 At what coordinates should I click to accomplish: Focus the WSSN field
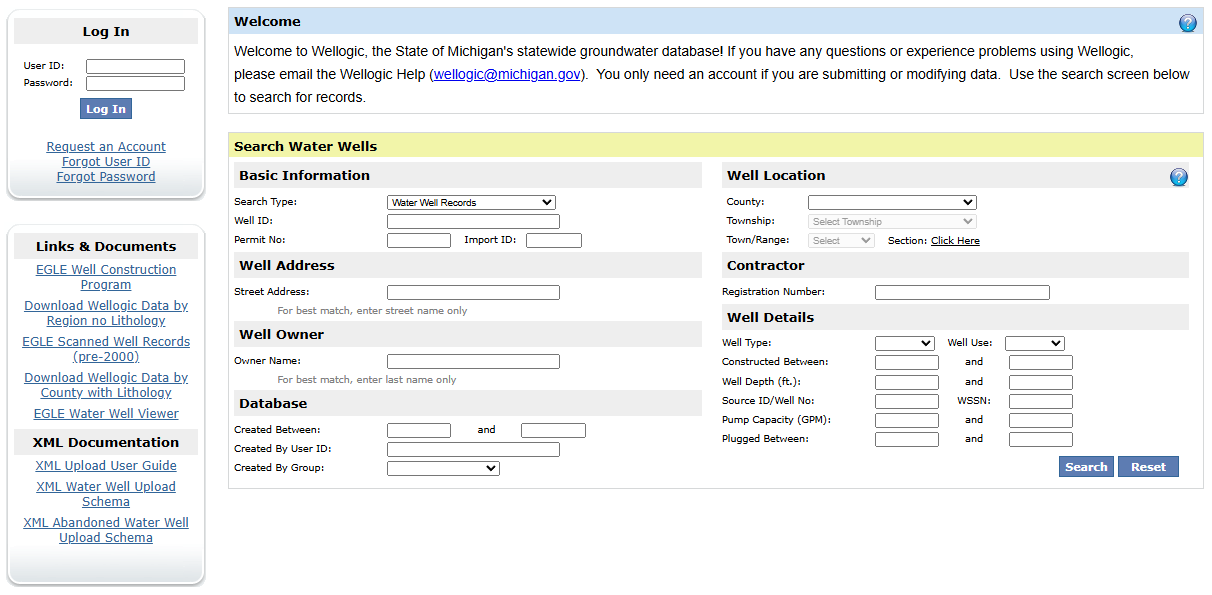[x=1041, y=401]
